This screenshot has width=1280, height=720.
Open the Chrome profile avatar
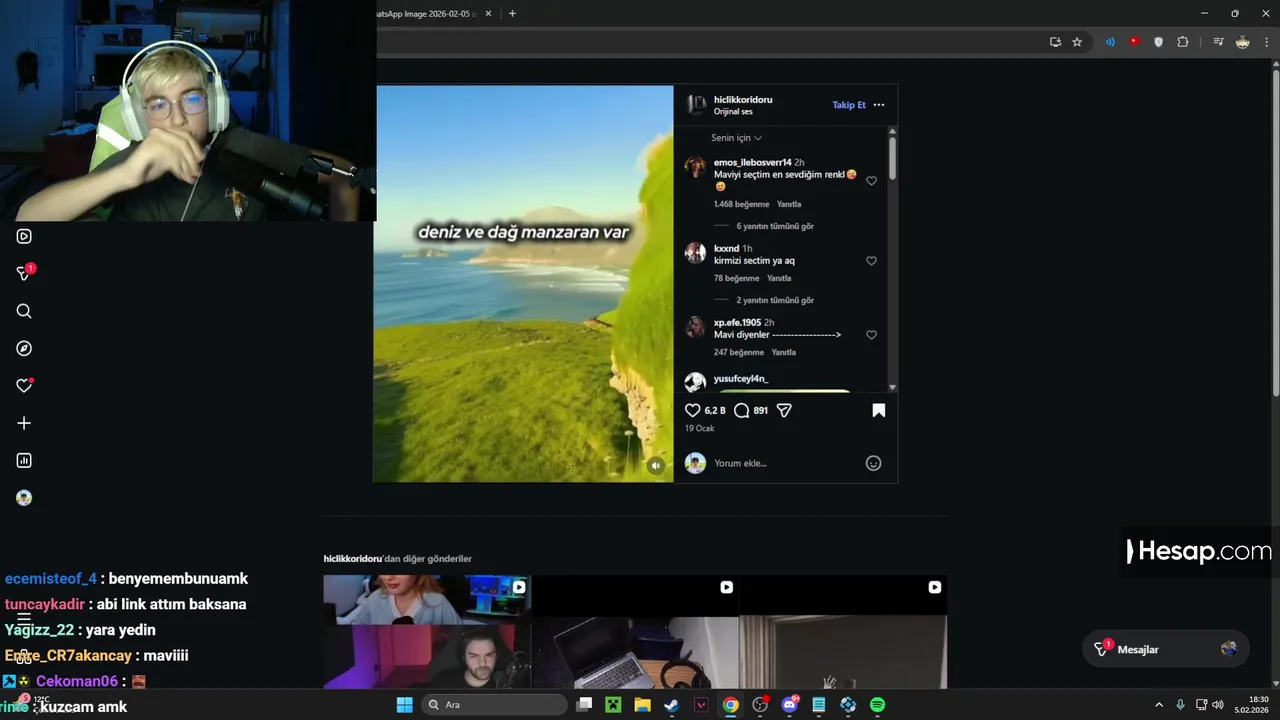point(1242,42)
